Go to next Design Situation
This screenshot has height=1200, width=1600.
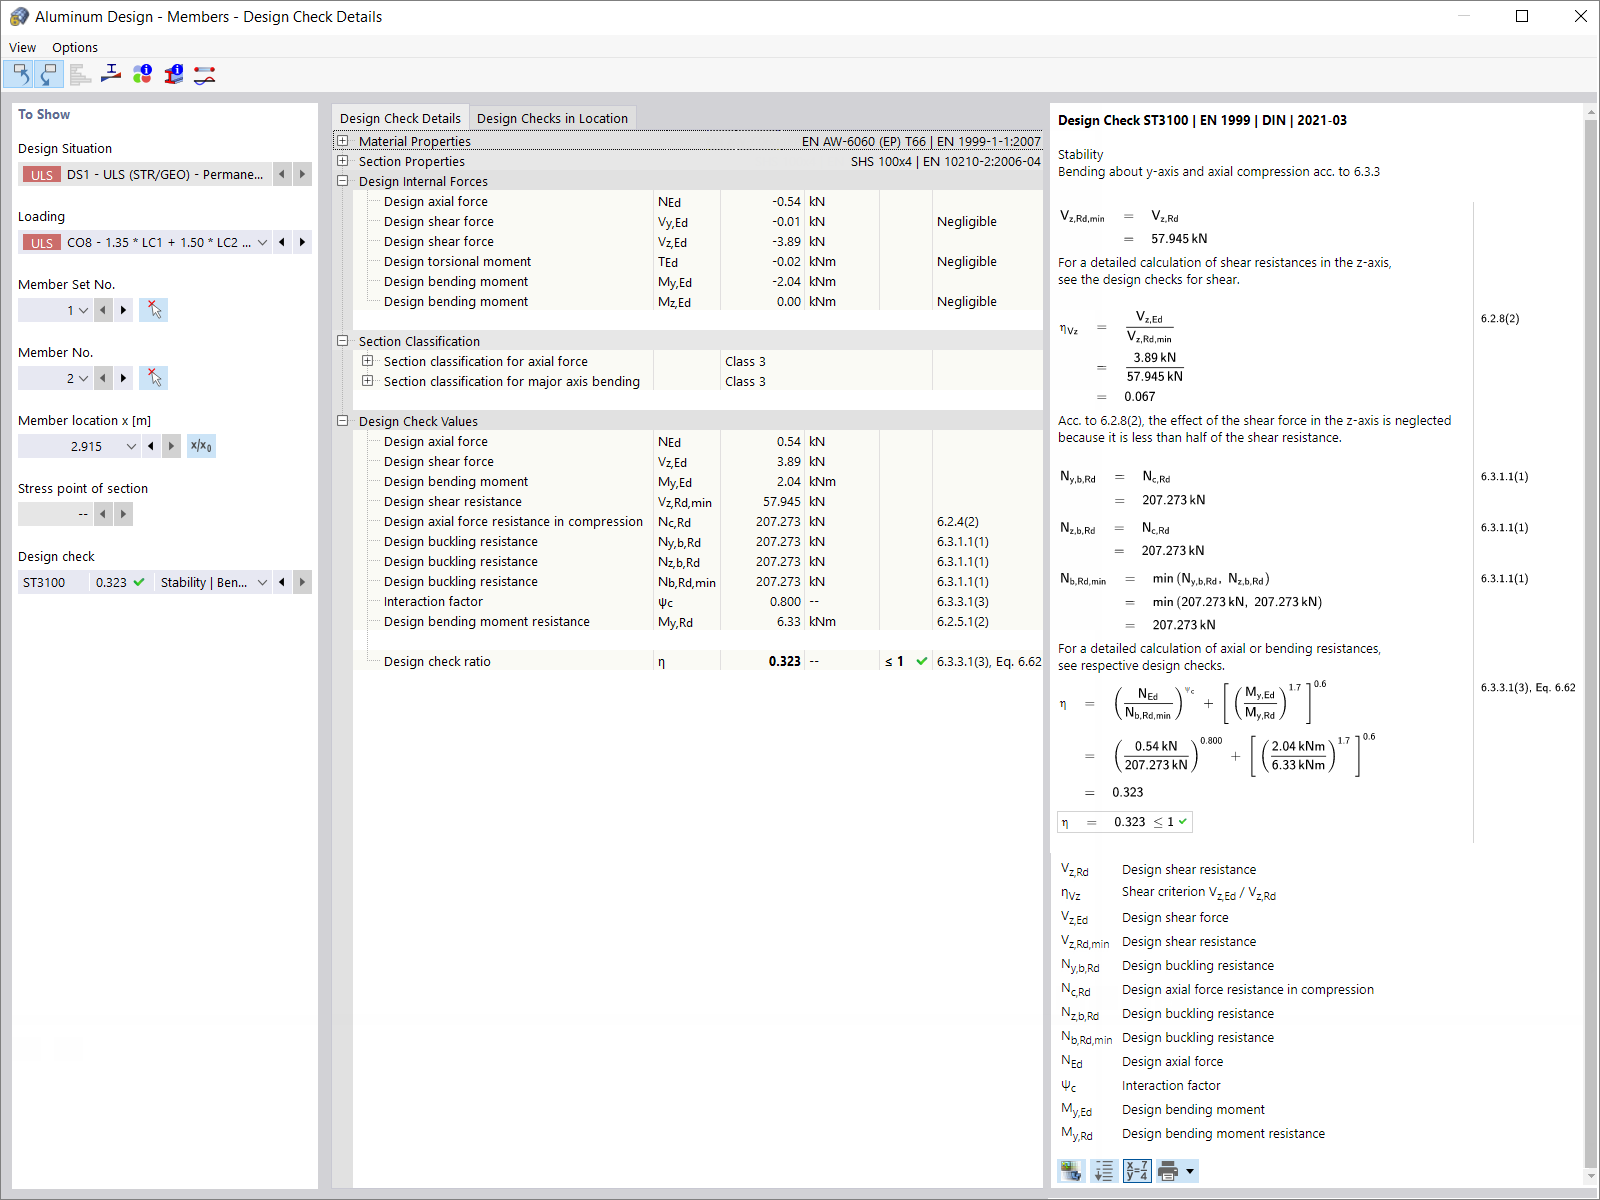[302, 174]
